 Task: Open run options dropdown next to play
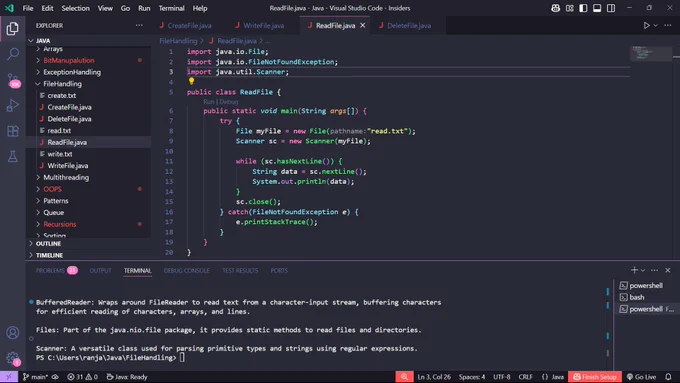(x=656, y=26)
